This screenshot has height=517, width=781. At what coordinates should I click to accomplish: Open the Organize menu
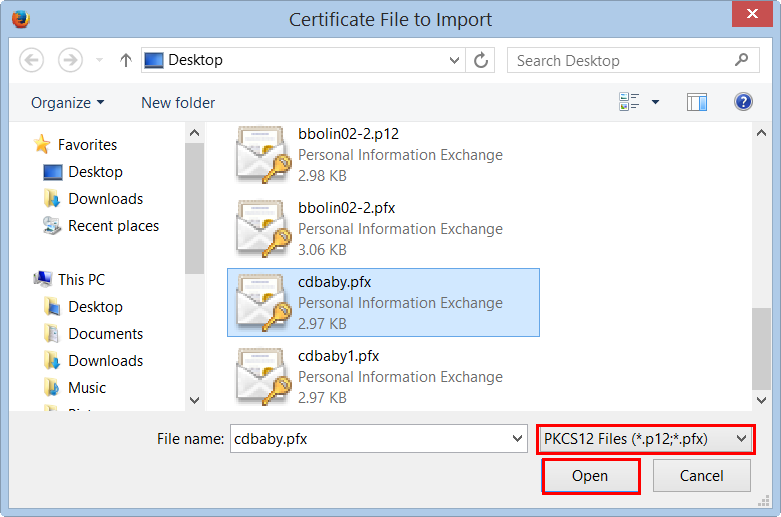click(x=67, y=102)
